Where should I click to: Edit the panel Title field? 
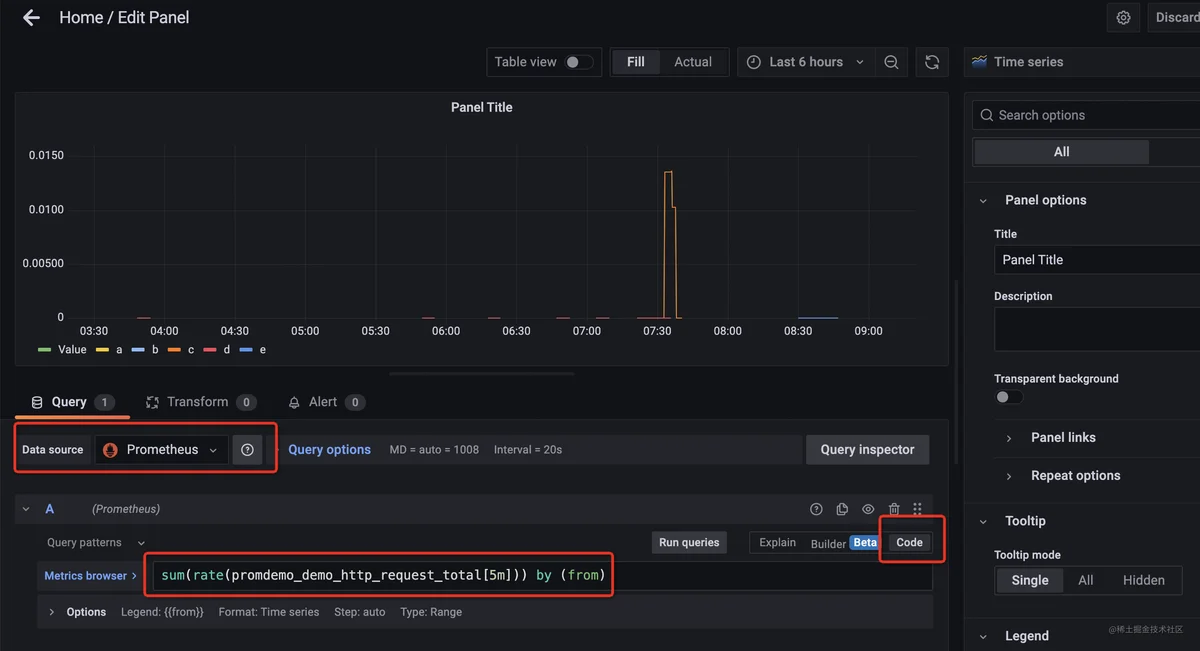click(x=1098, y=260)
